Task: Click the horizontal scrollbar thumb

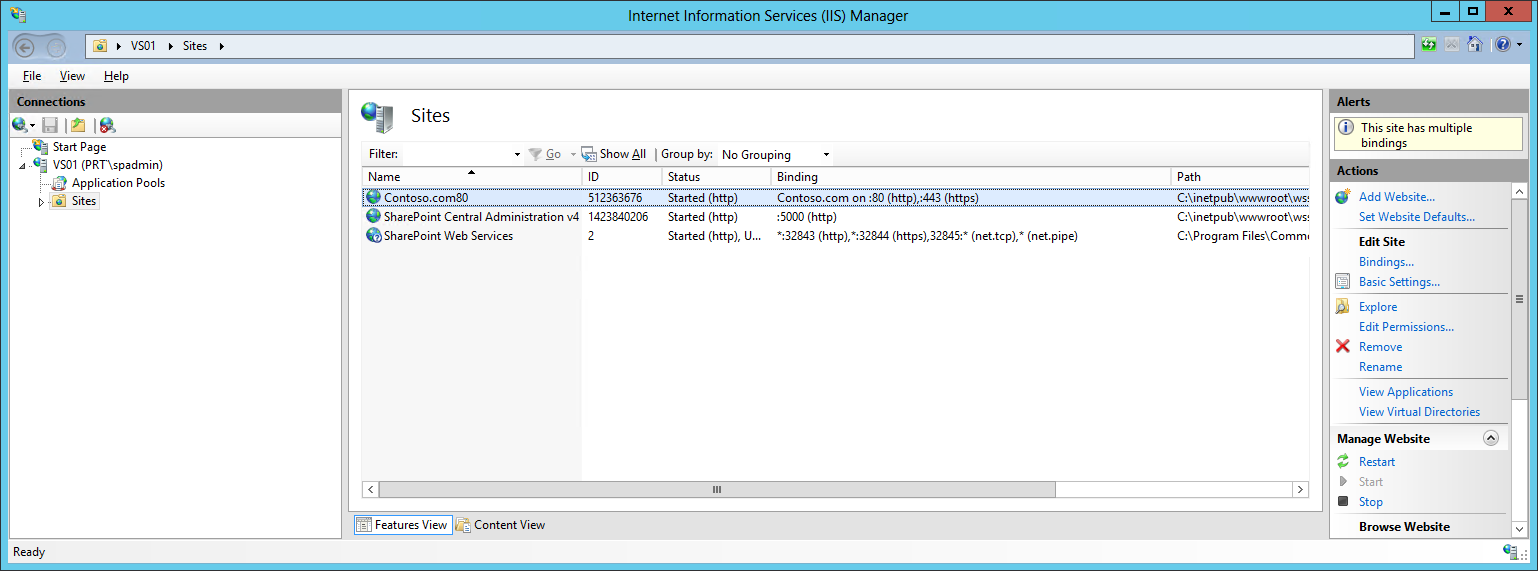Action: (x=716, y=490)
